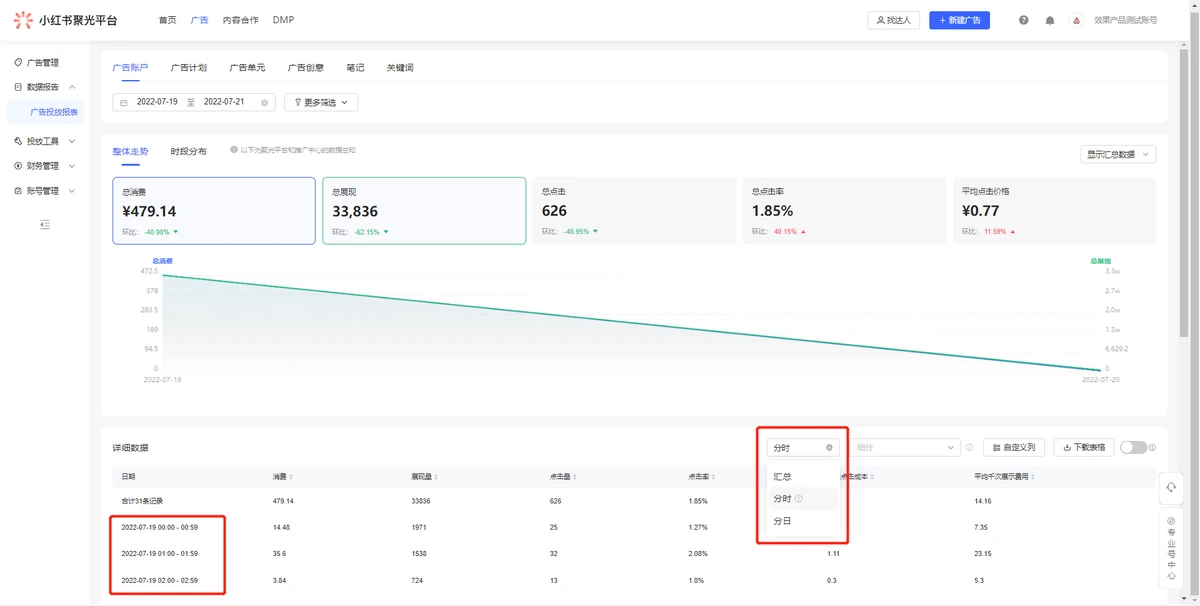Viewport: 1200px width, 606px height.
Task: Clear the 分时 selection with its x icon
Action: tap(829, 448)
